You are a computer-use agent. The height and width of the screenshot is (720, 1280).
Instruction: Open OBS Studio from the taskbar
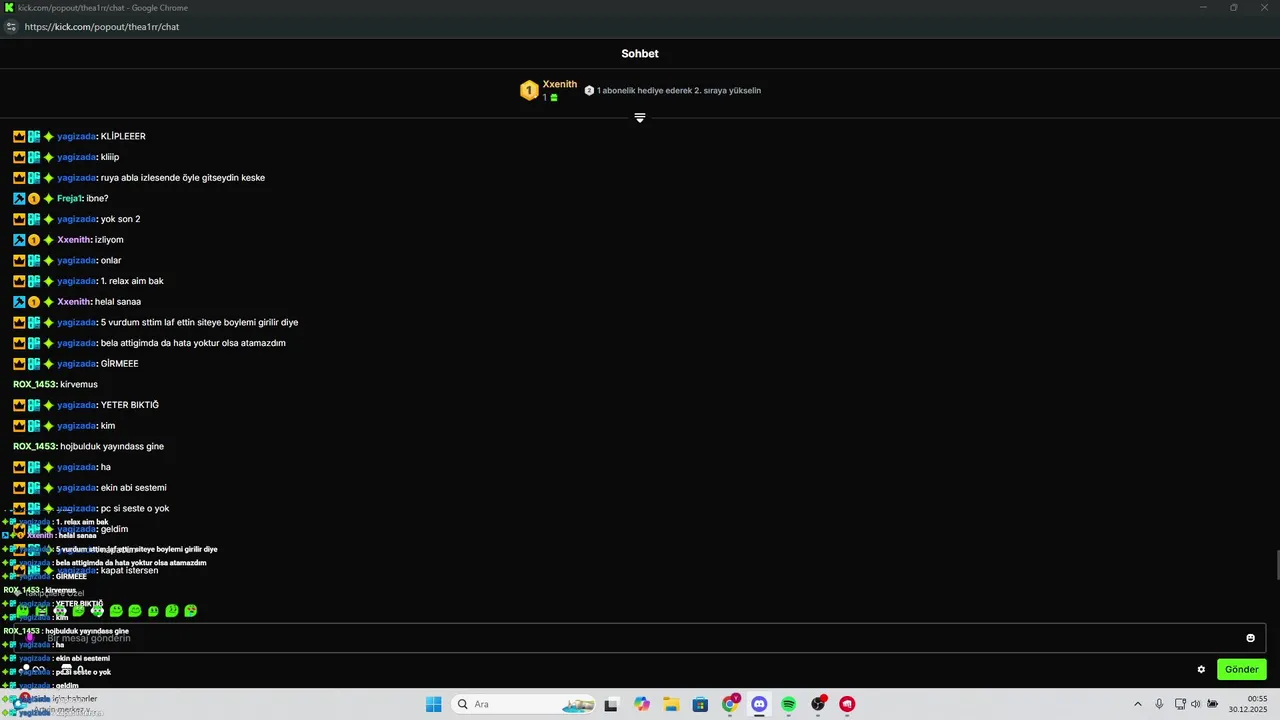pos(818,704)
